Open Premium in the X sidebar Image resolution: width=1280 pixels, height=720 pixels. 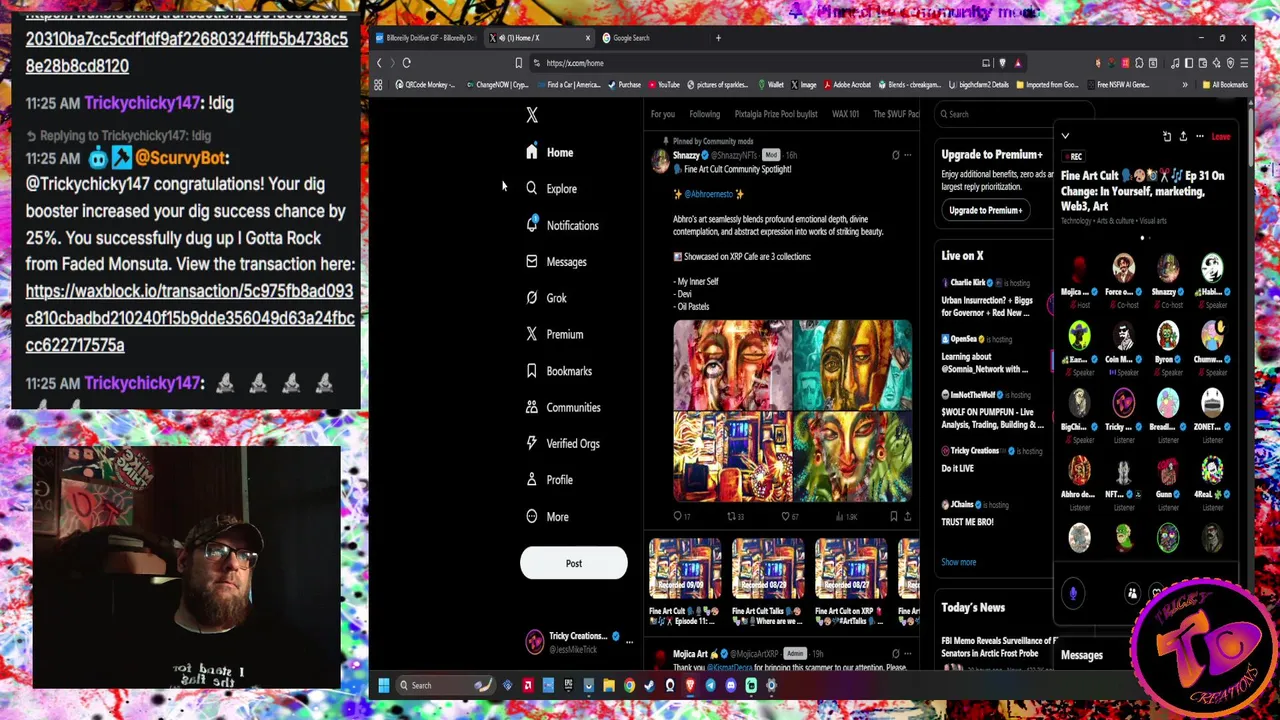(x=554, y=334)
